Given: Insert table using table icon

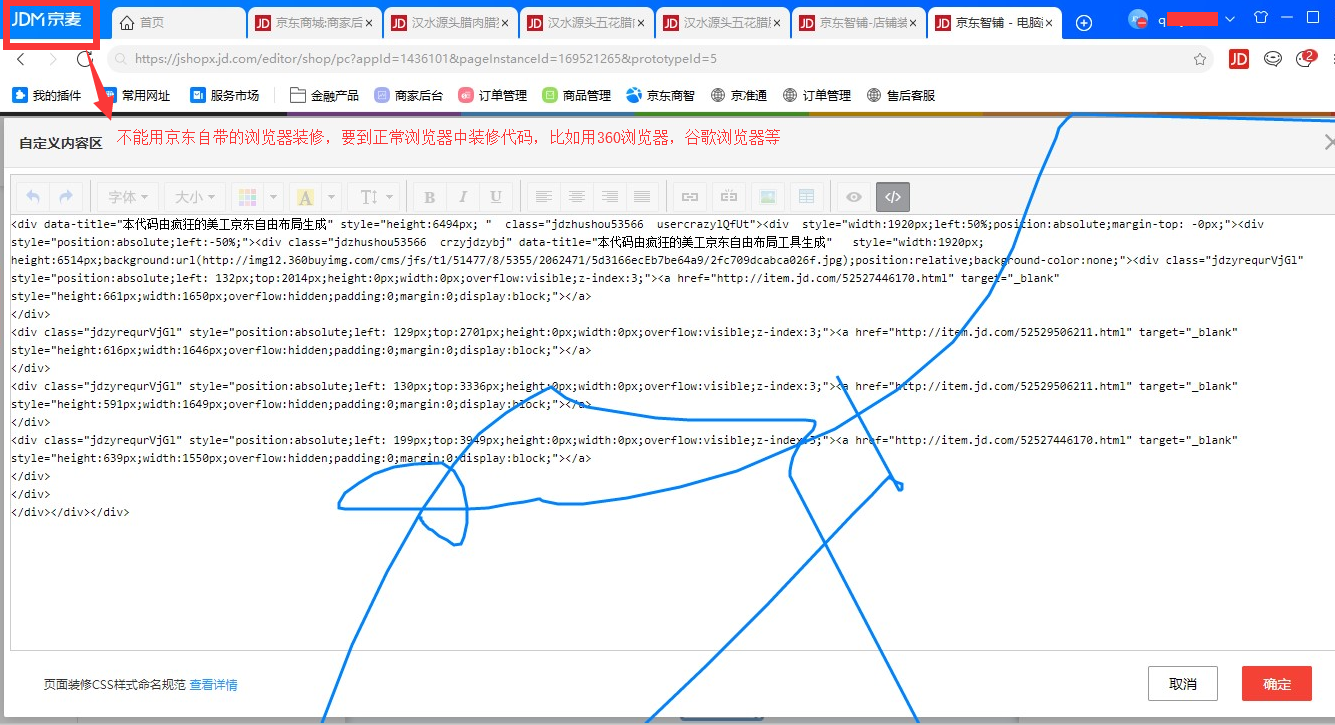Looking at the screenshot, I should coord(806,197).
